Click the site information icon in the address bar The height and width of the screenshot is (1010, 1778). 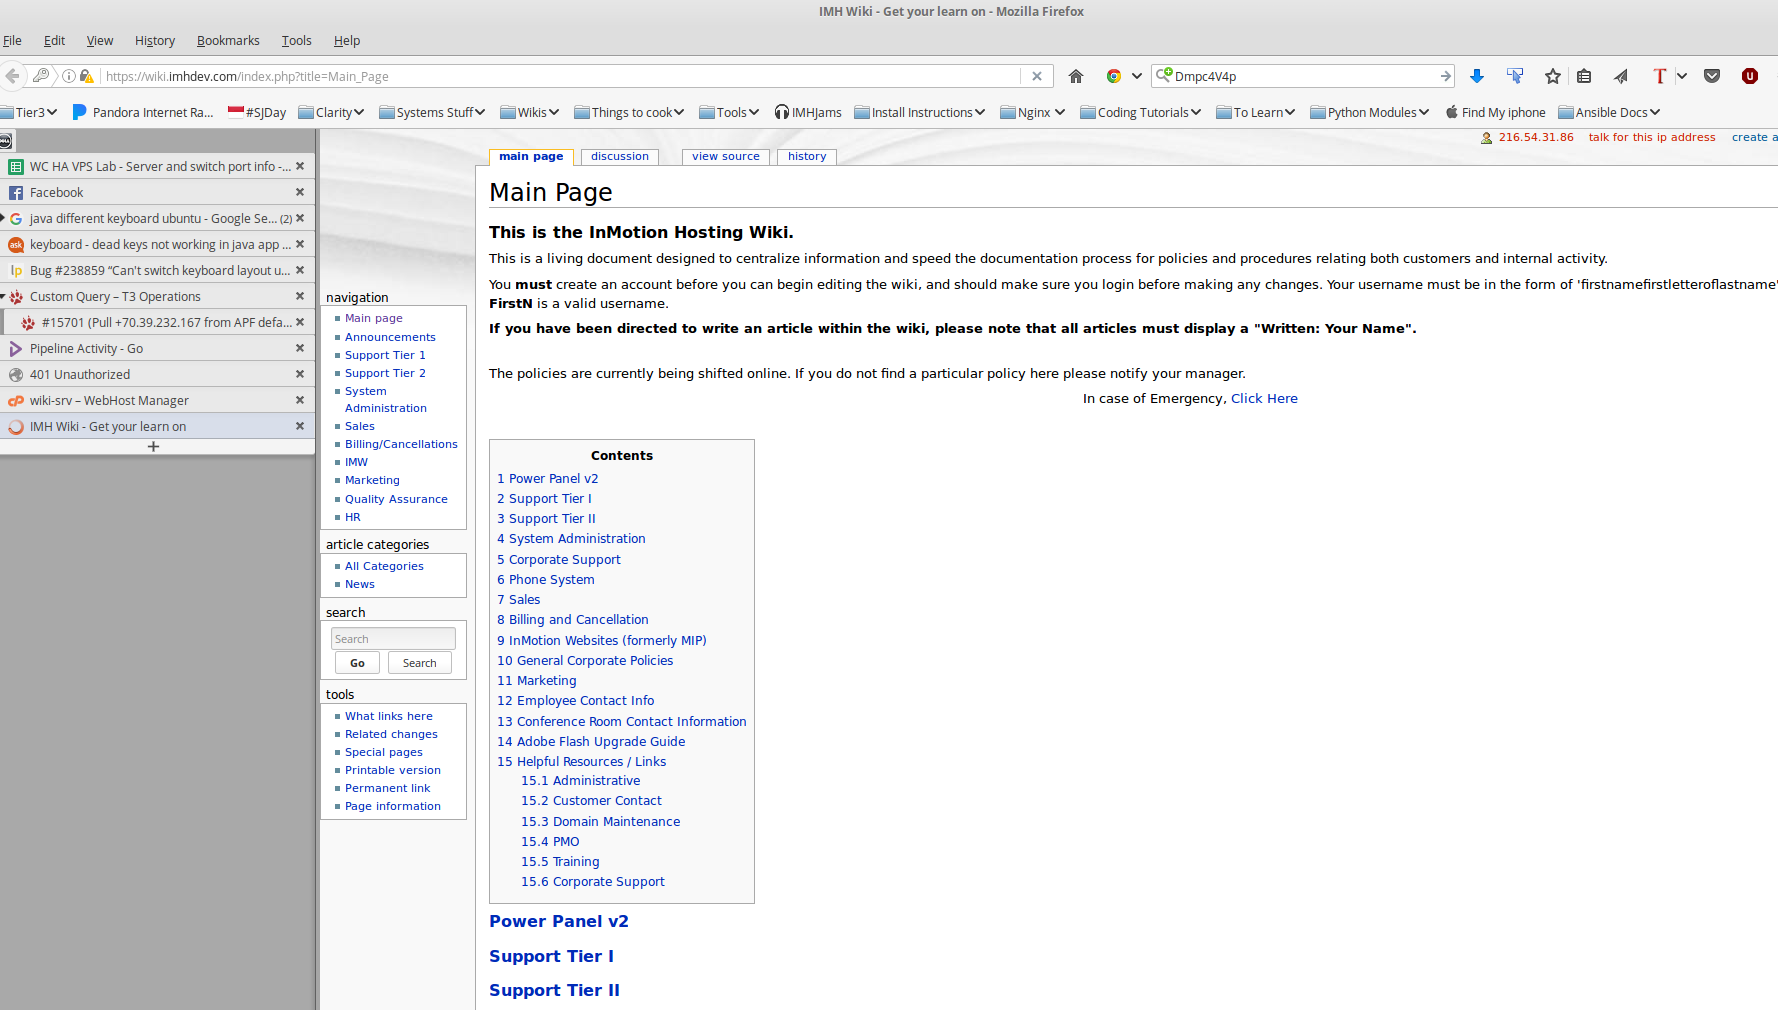69,76
